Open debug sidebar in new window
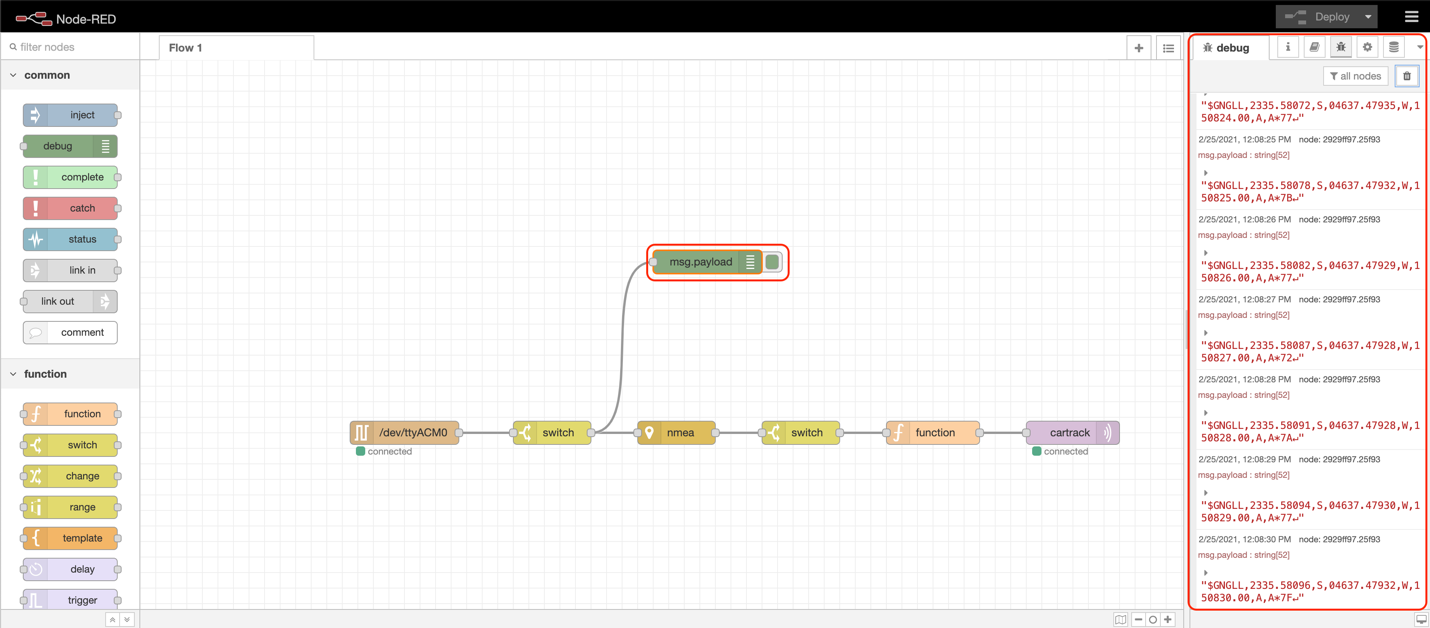The height and width of the screenshot is (628, 1430). pyautogui.click(x=1421, y=620)
